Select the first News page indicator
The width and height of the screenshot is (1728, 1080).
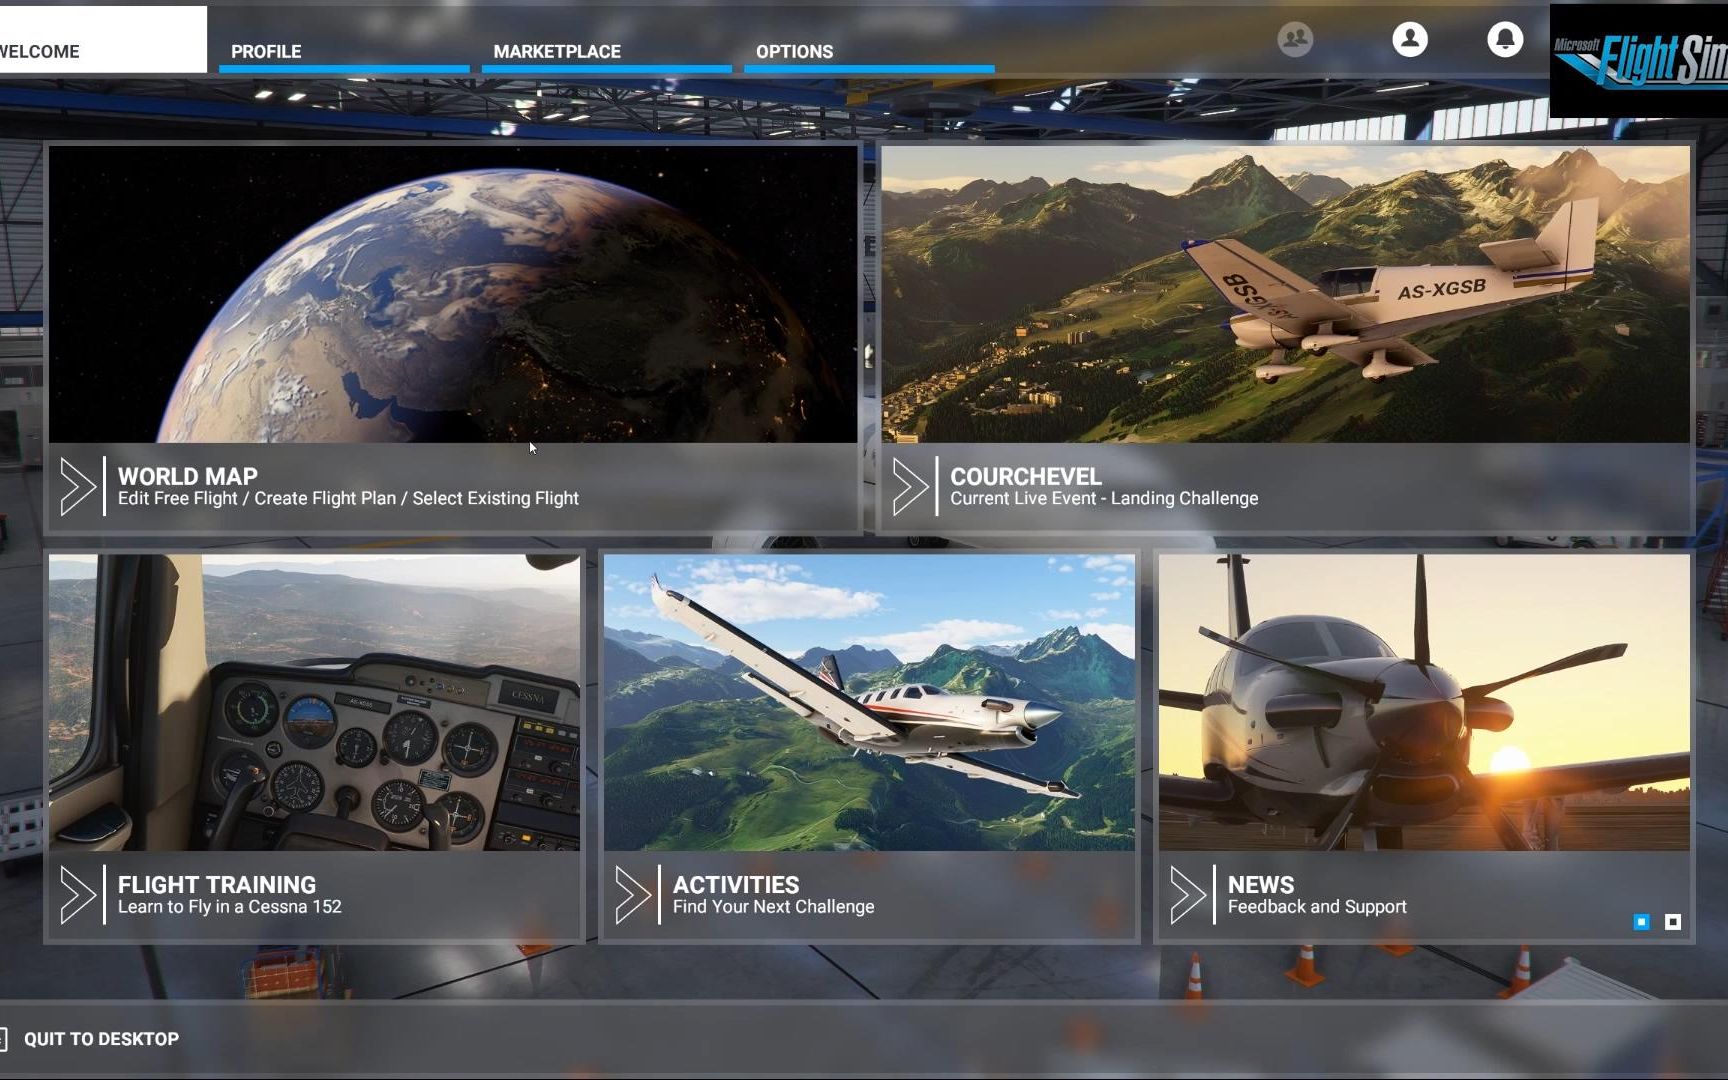(x=1641, y=922)
